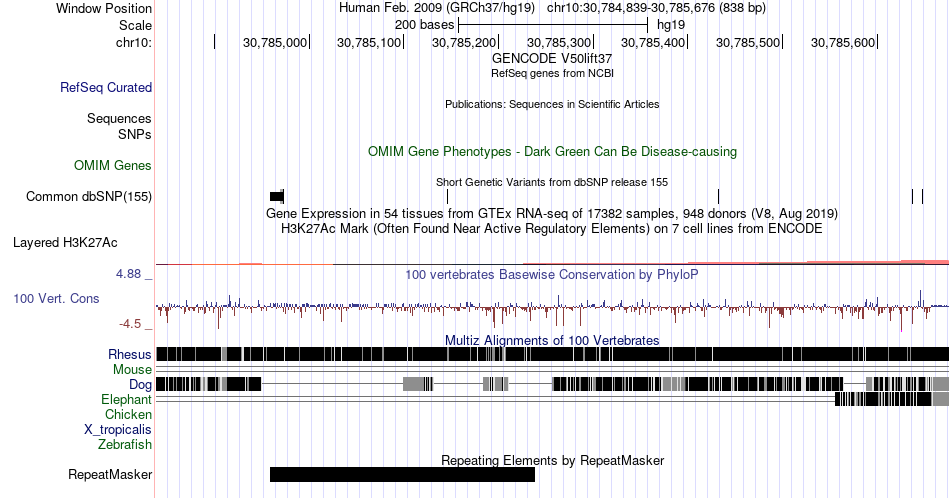The height and width of the screenshot is (498, 950).
Task: Click the Sequences track label
Action: (x=119, y=118)
